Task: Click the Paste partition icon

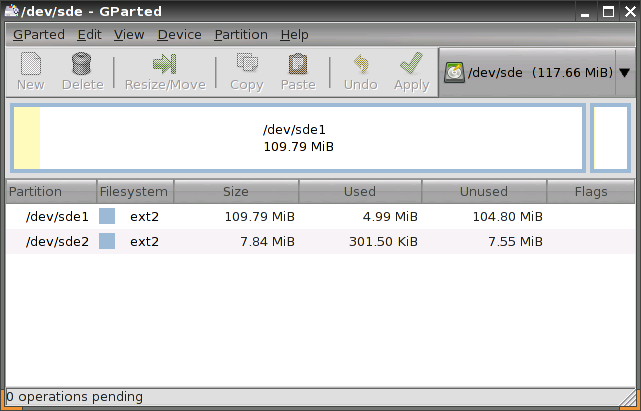Action: click(x=297, y=65)
